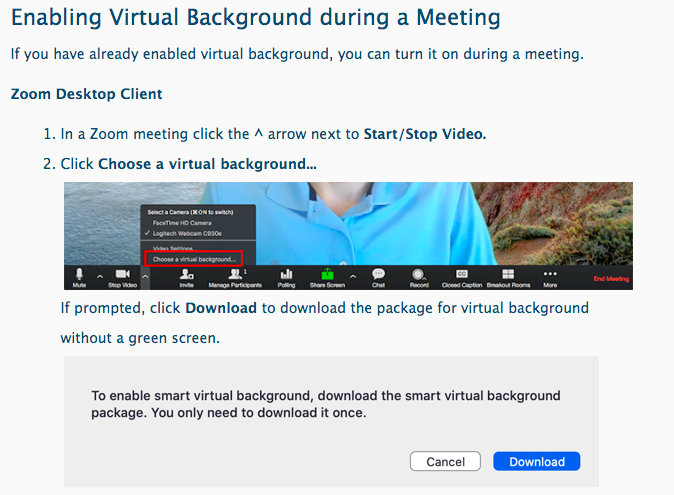Expand the arrow next to Share Screen

click(x=351, y=275)
